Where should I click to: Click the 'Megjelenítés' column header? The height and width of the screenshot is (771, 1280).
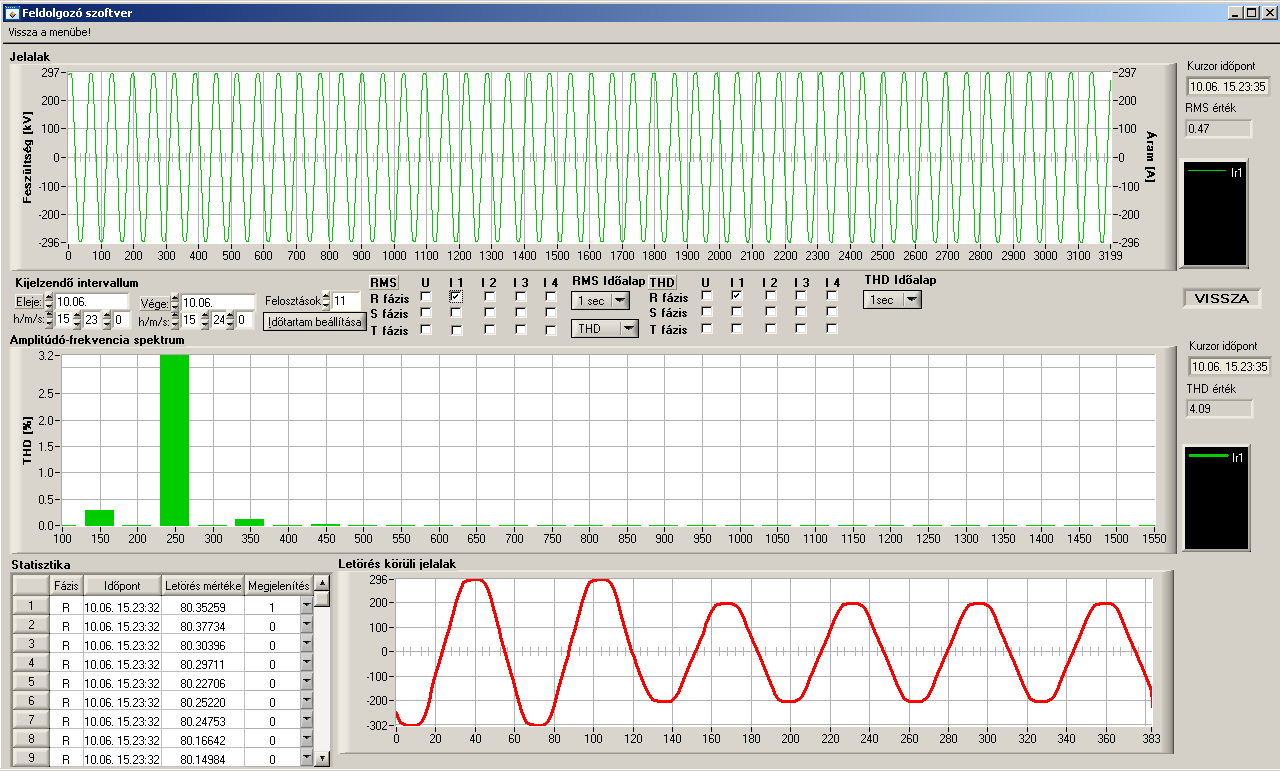(279, 586)
